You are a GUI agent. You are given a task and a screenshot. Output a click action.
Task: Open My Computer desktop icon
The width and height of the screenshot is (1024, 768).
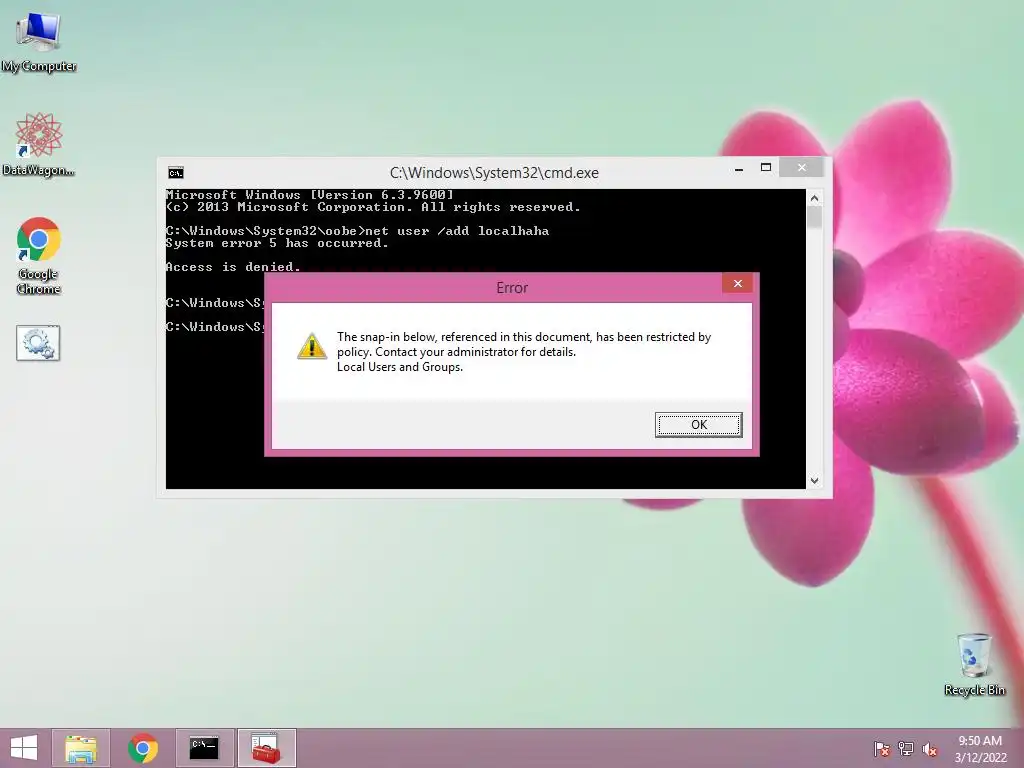pos(39,40)
